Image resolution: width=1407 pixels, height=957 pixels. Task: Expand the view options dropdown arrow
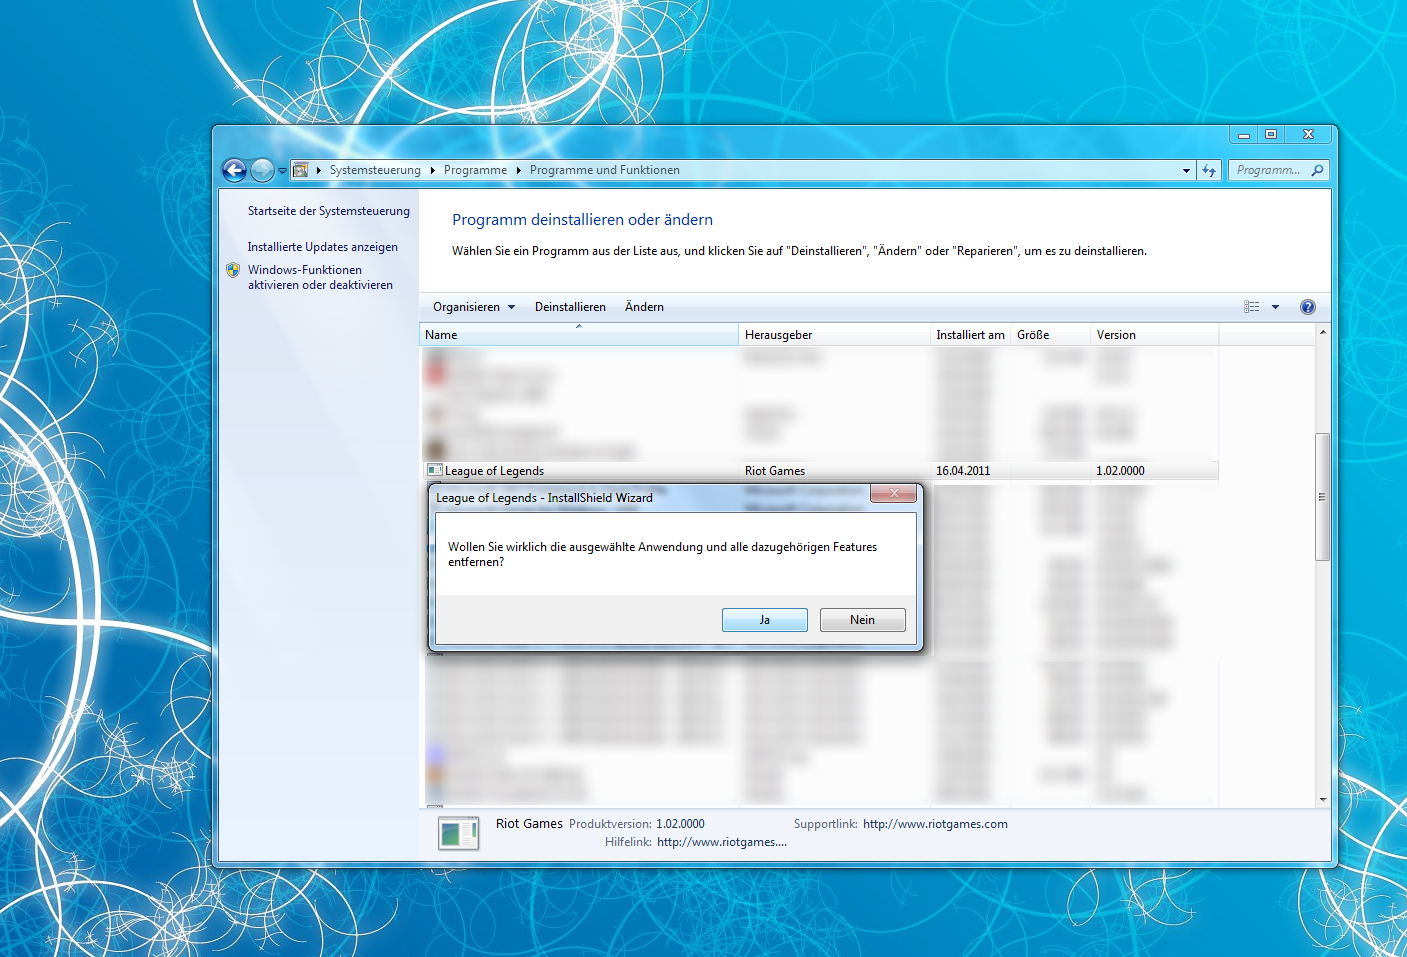(x=1275, y=307)
